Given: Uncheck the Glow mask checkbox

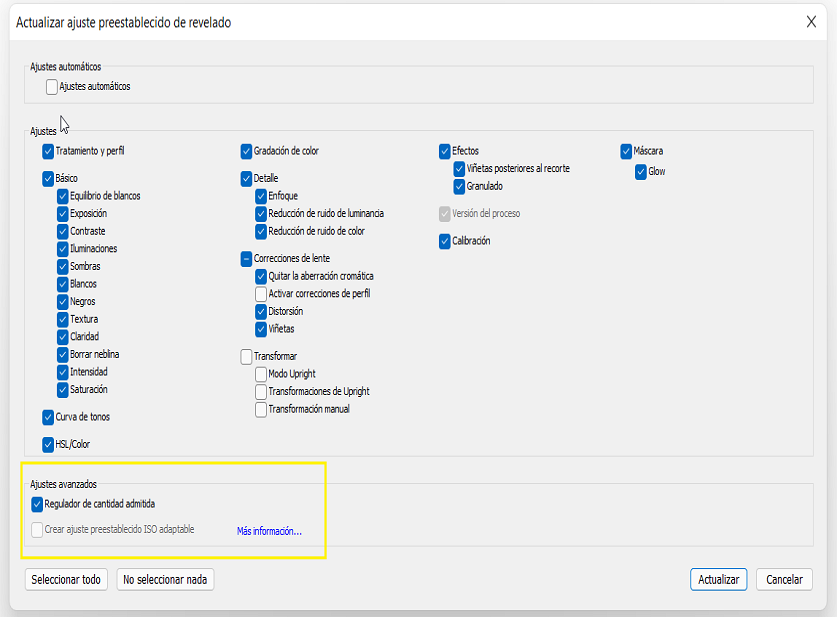Looking at the screenshot, I should pyautogui.click(x=641, y=172).
